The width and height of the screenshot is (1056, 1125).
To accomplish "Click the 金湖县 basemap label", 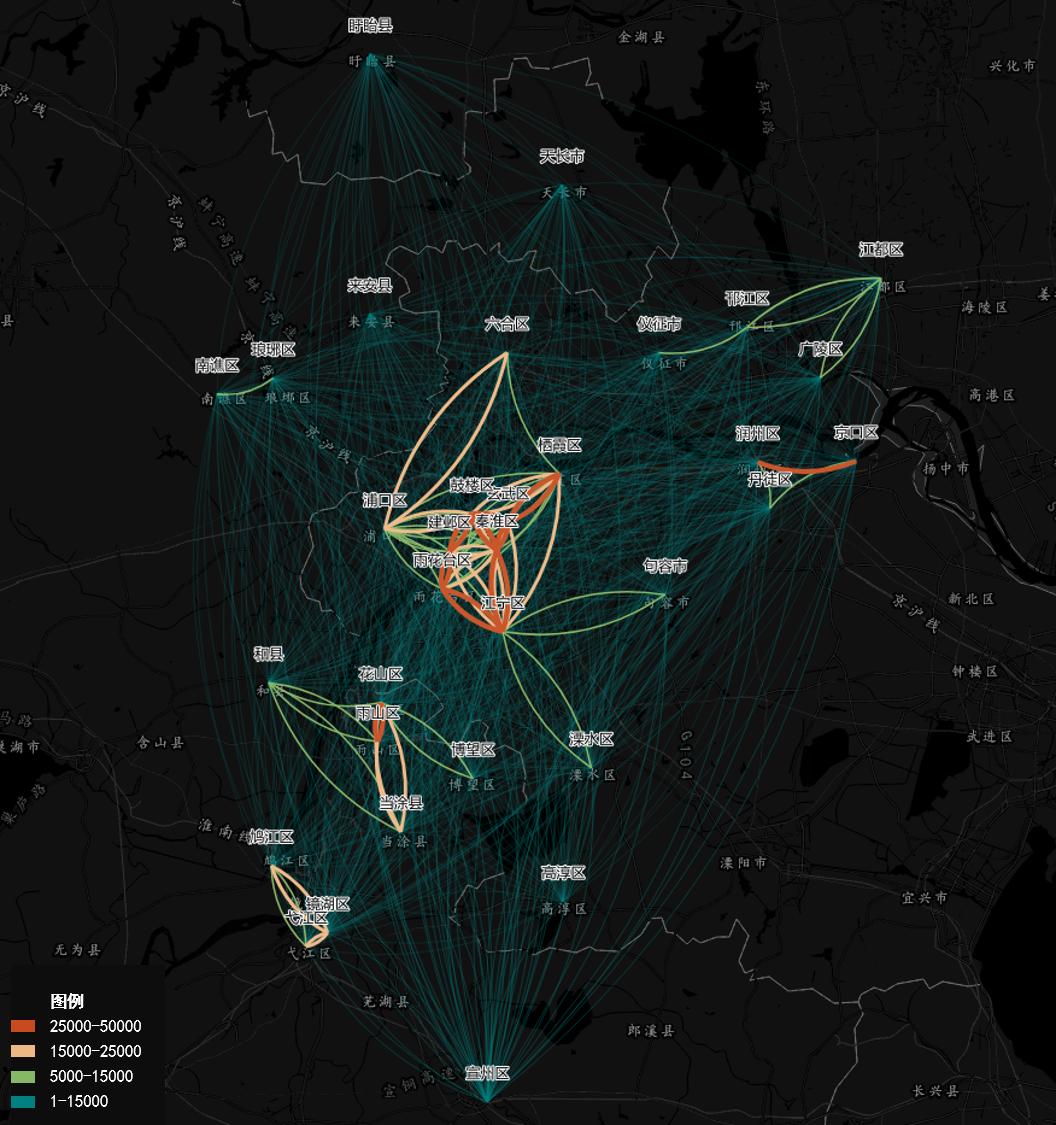I will pyautogui.click(x=642, y=37).
